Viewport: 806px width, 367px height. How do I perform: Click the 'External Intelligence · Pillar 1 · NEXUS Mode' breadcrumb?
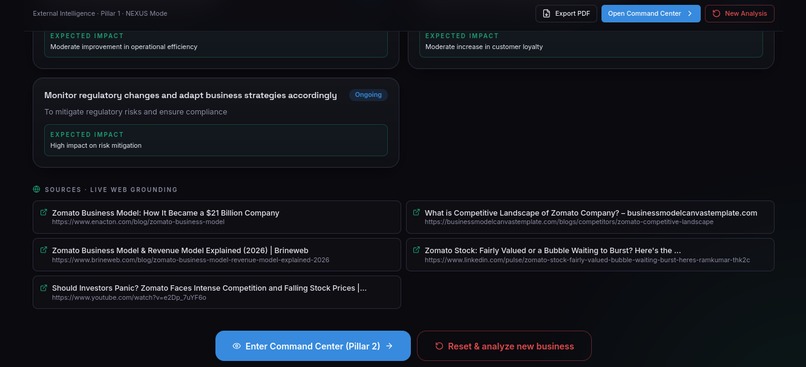100,14
